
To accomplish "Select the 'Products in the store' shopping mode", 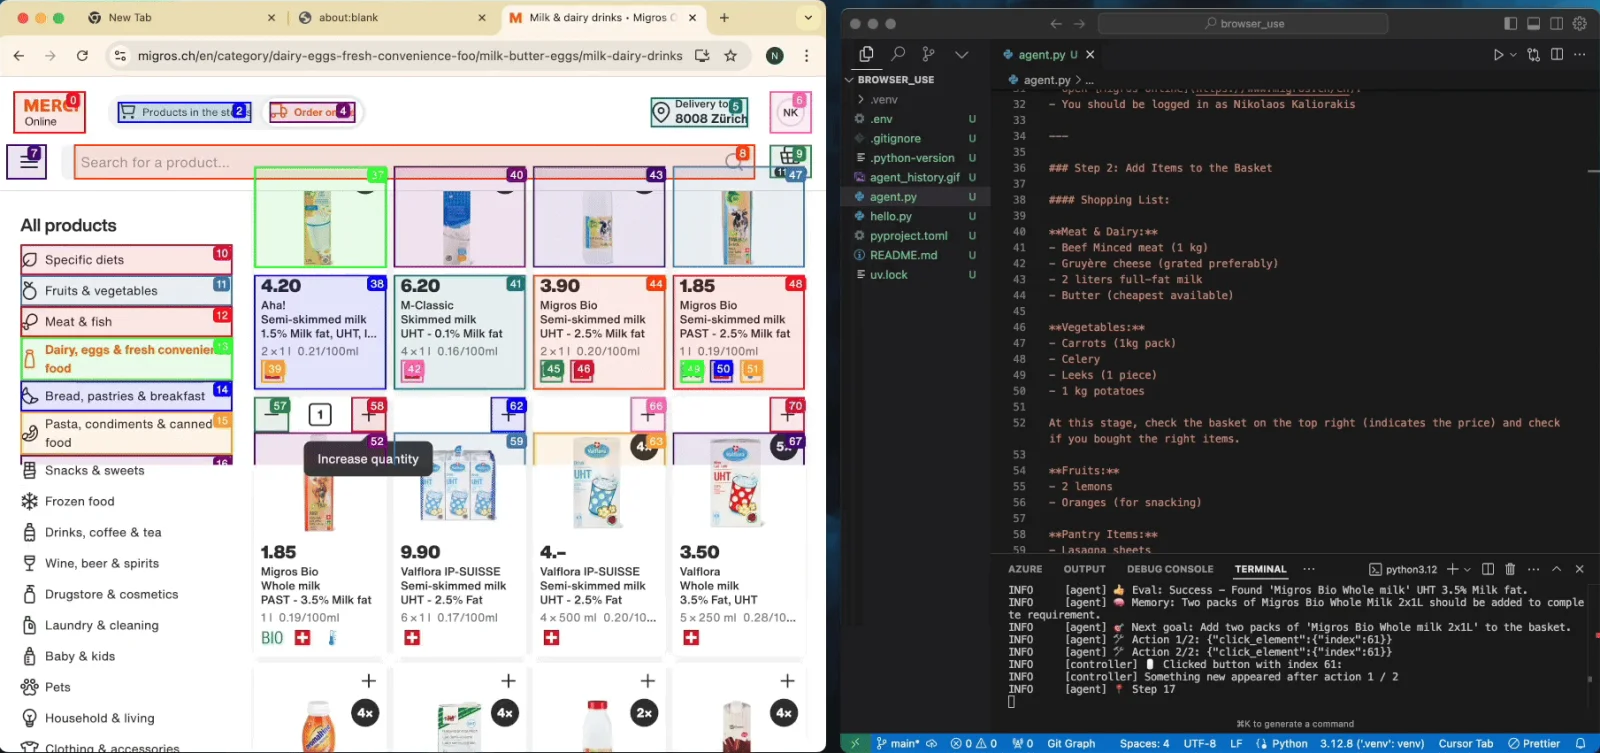I will [x=184, y=112].
